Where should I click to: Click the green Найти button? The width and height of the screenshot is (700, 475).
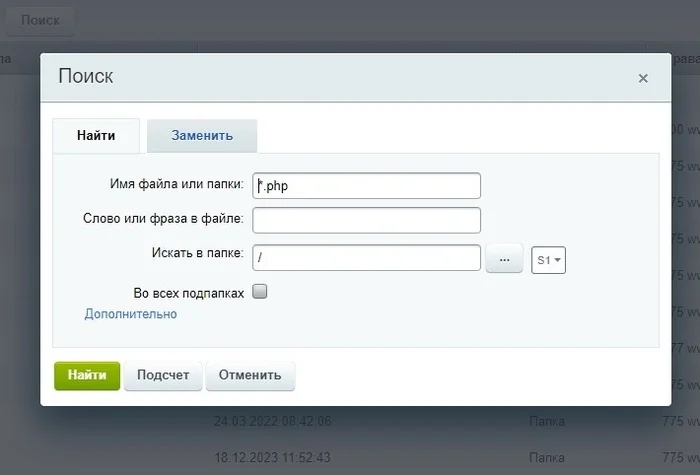tap(87, 375)
